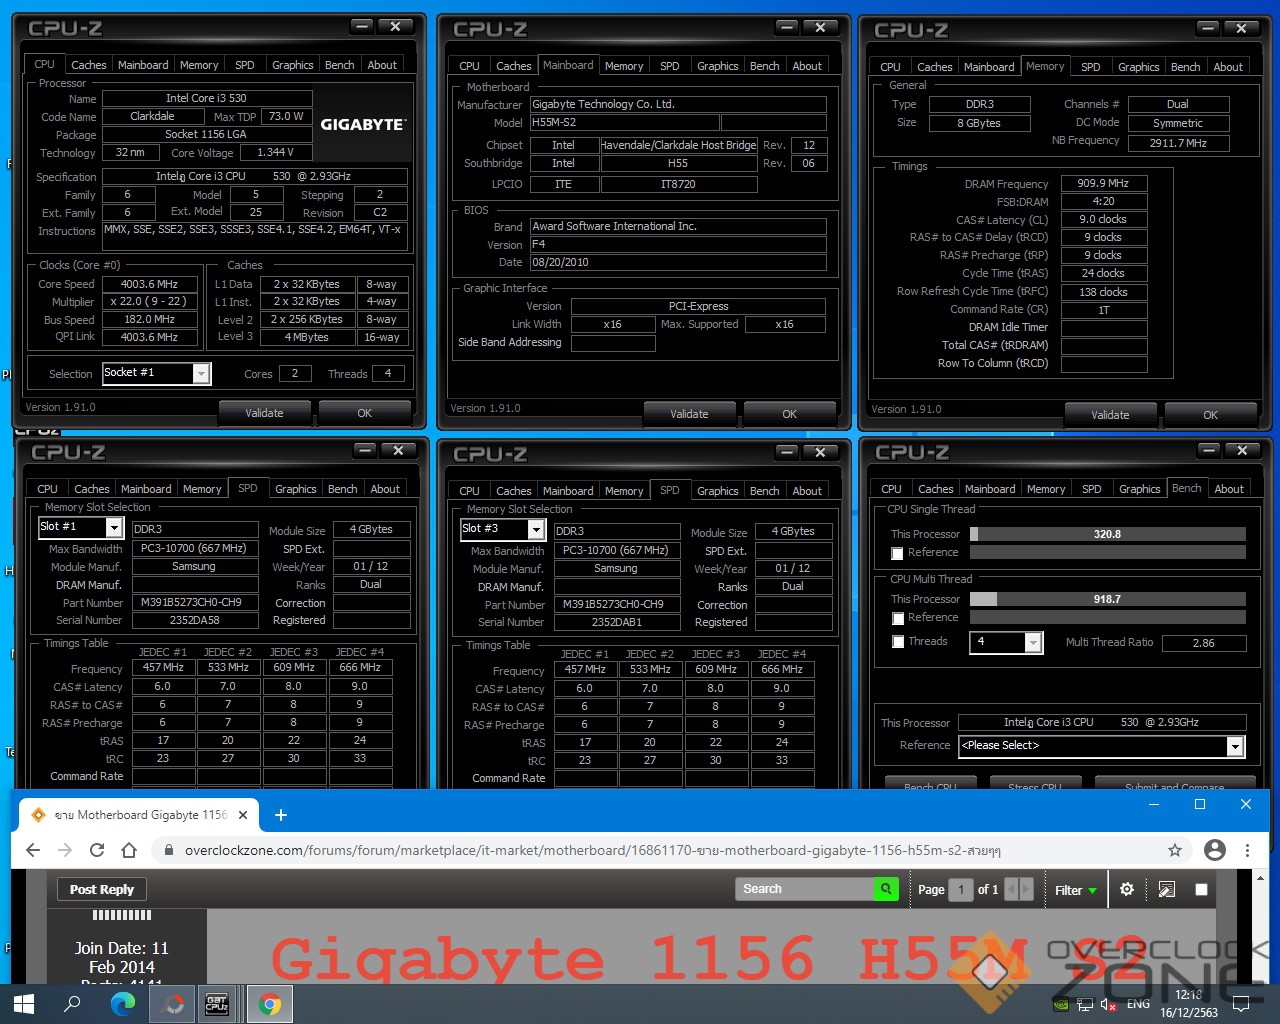Click the serial number 2352DAB1
The width and height of the screenshot is (1280, 1024).
pyautogui.click(x=617, y=622)
